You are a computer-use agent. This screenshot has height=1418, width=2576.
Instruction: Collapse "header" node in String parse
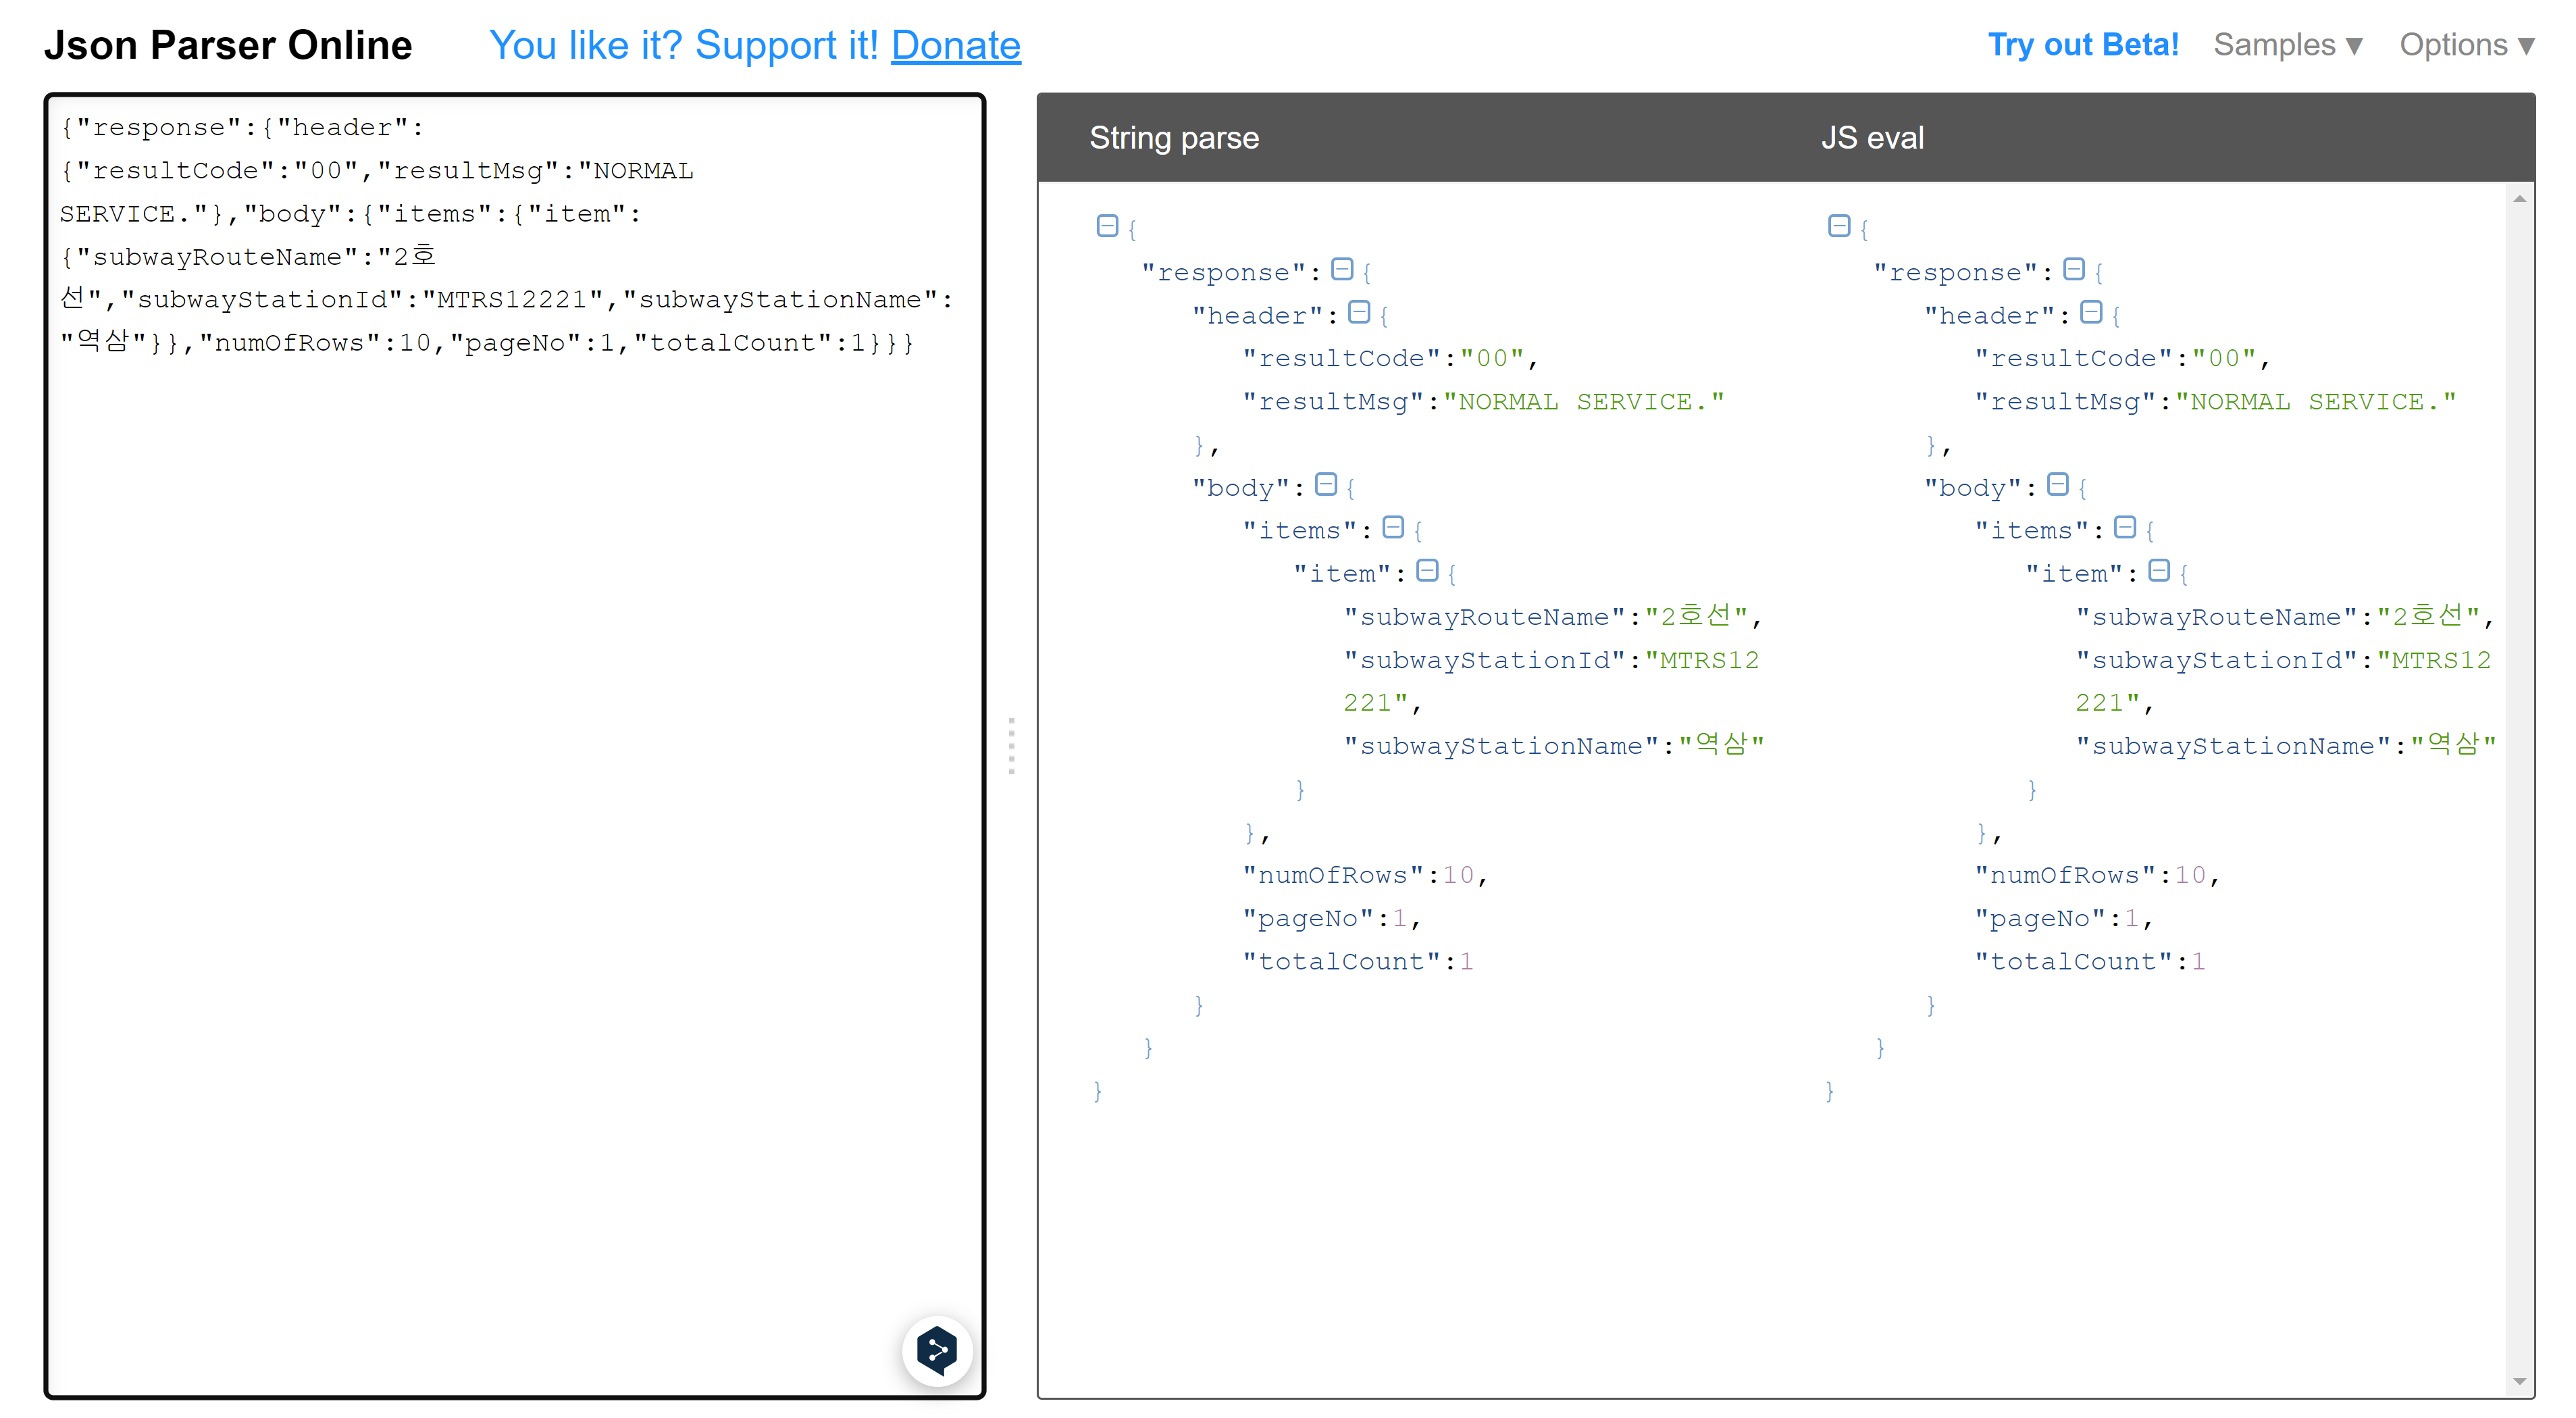1359,312
